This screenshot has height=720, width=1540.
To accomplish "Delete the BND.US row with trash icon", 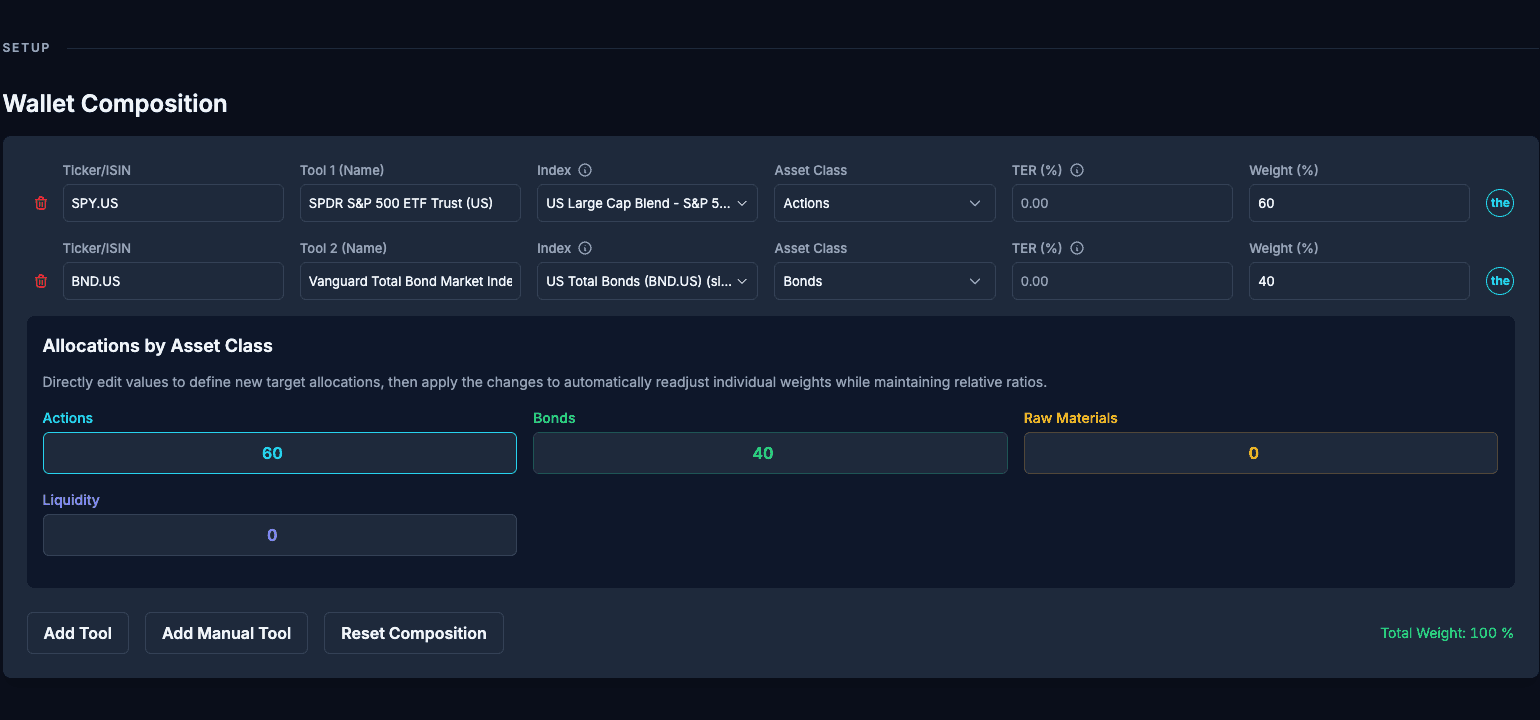I will tap(41, 281).
